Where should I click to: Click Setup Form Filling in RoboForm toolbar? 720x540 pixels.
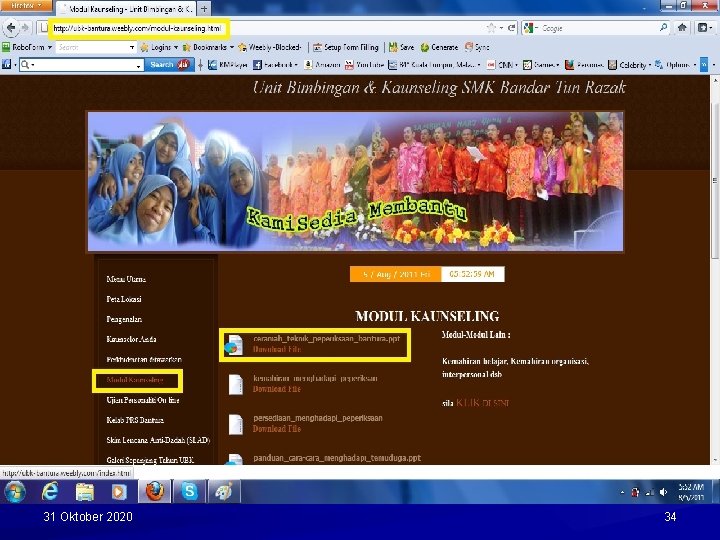coord(346,47)
